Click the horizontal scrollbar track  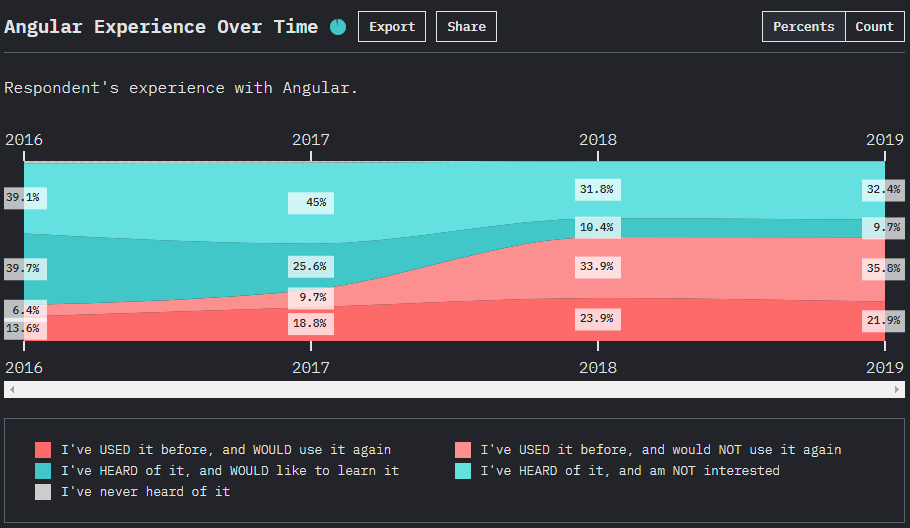point(454,389)
